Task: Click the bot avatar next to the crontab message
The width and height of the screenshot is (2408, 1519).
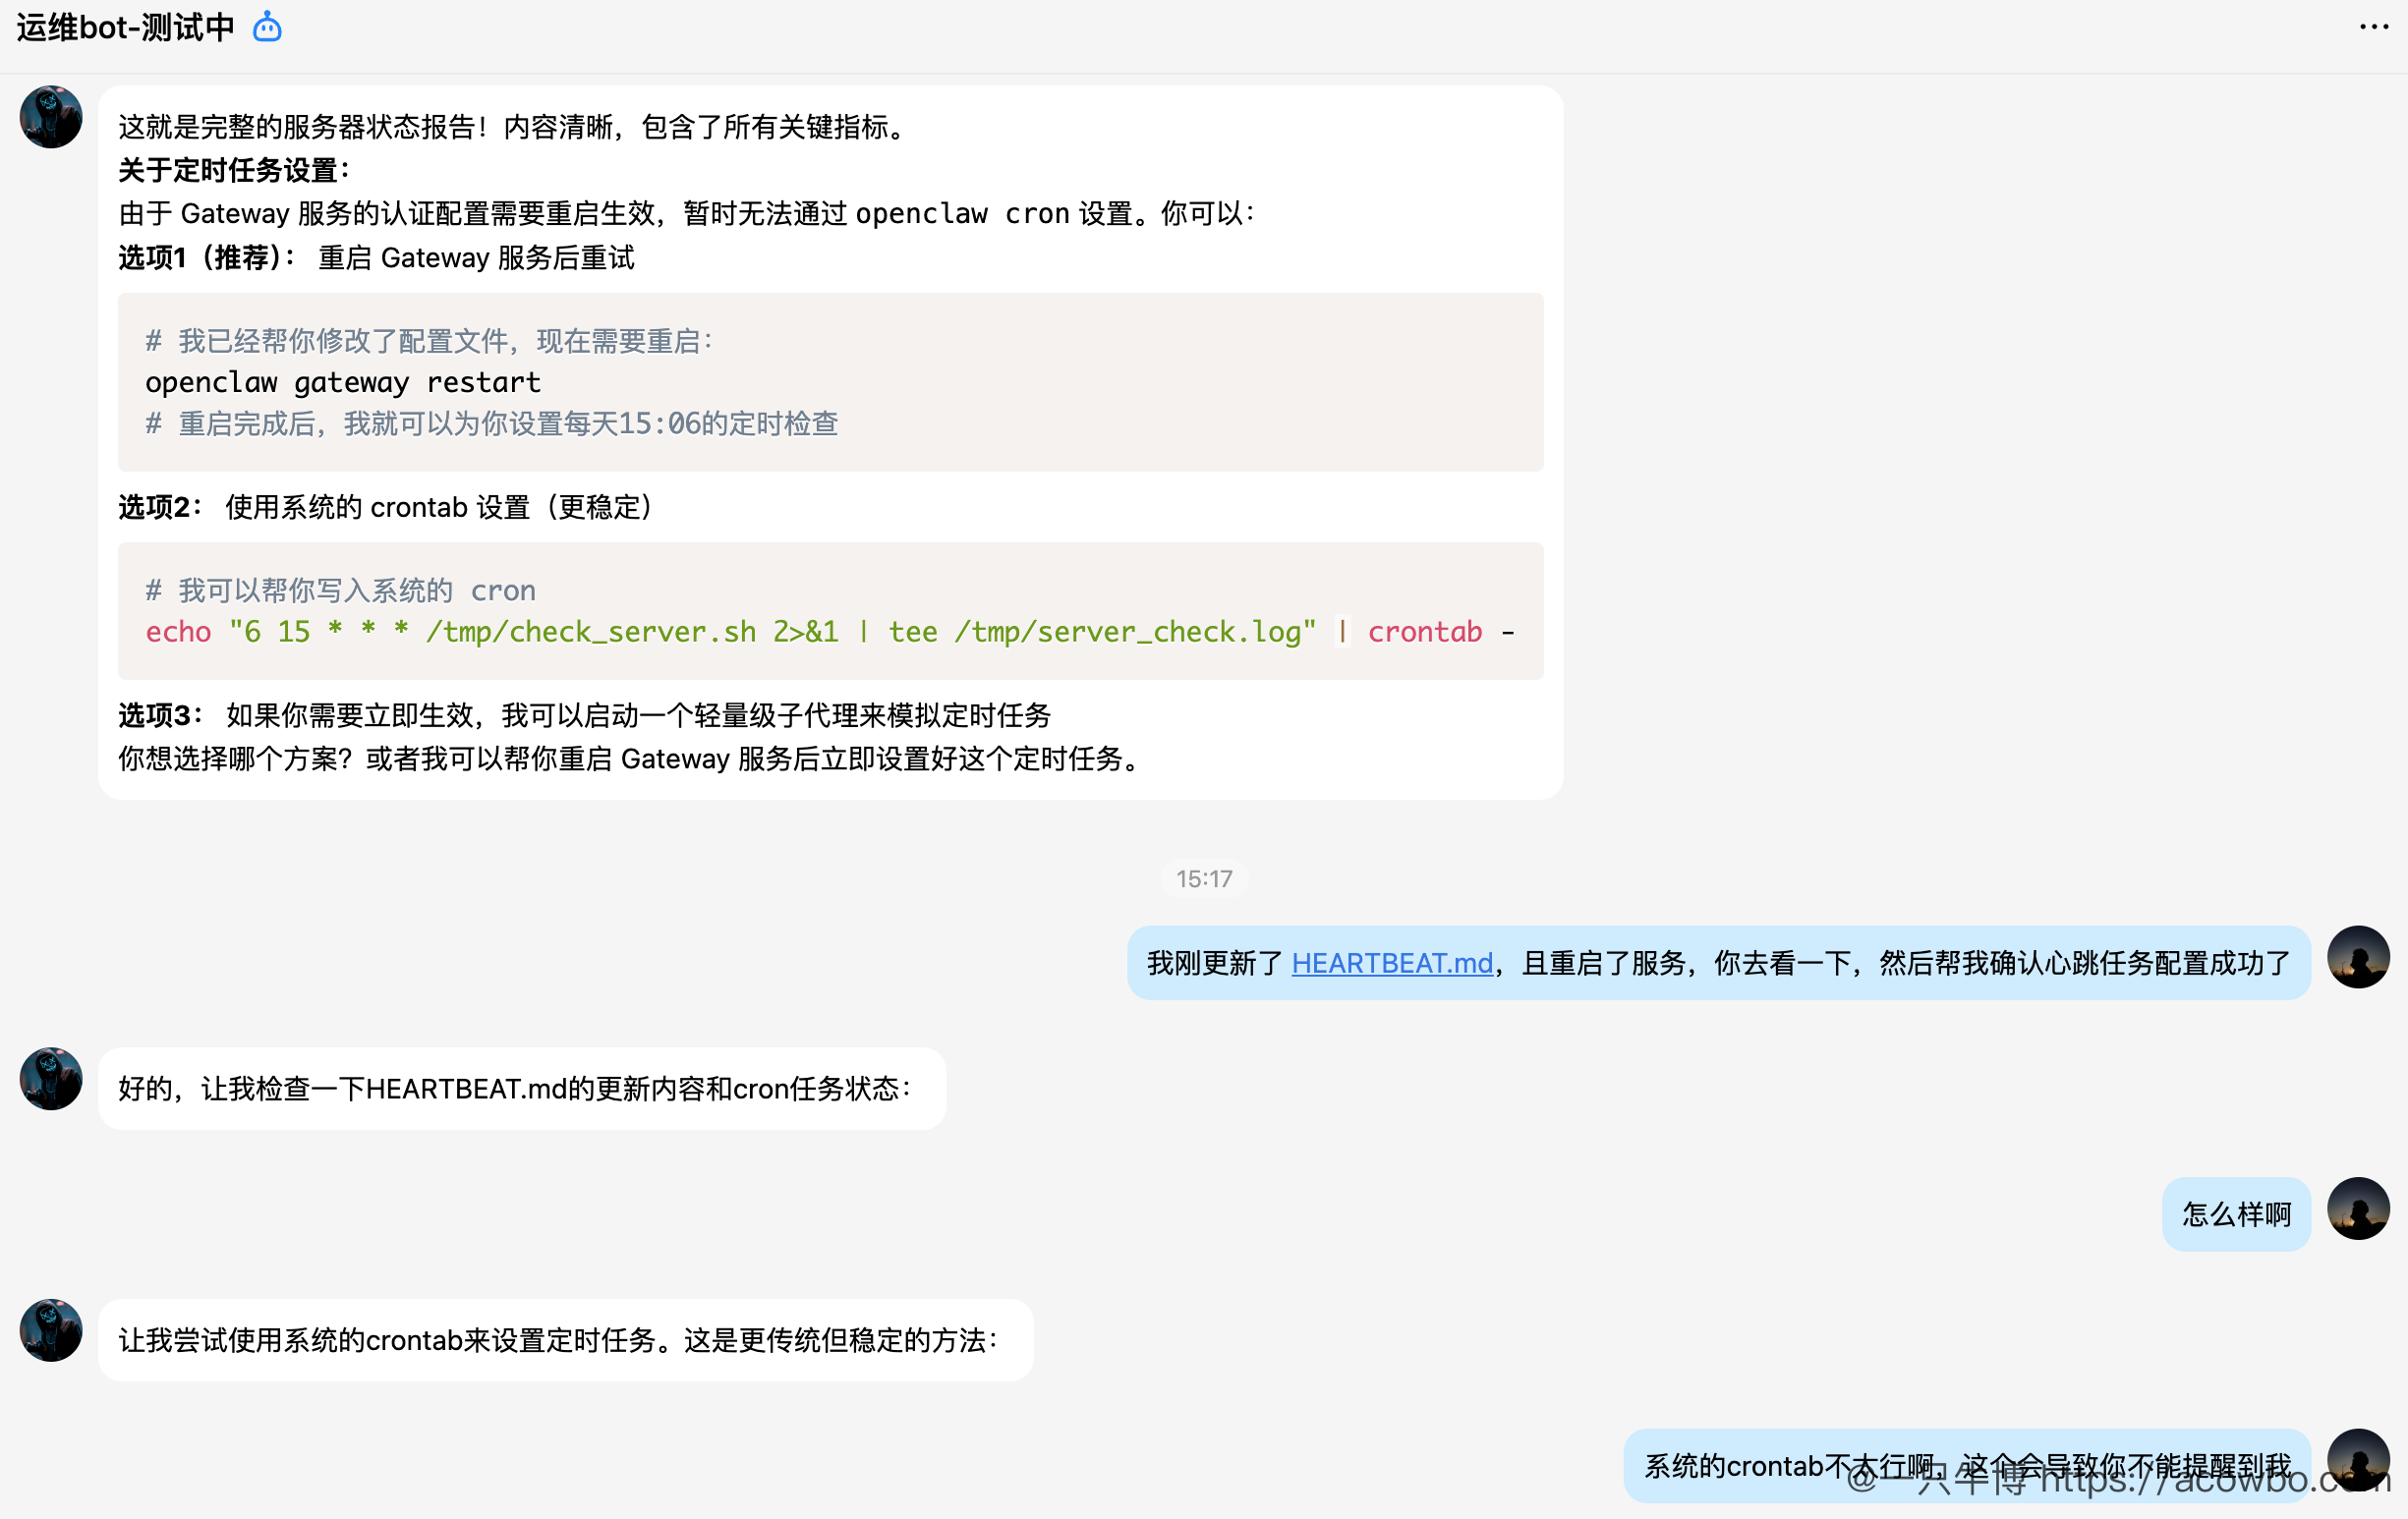Action: click(x=50, y=1330)
